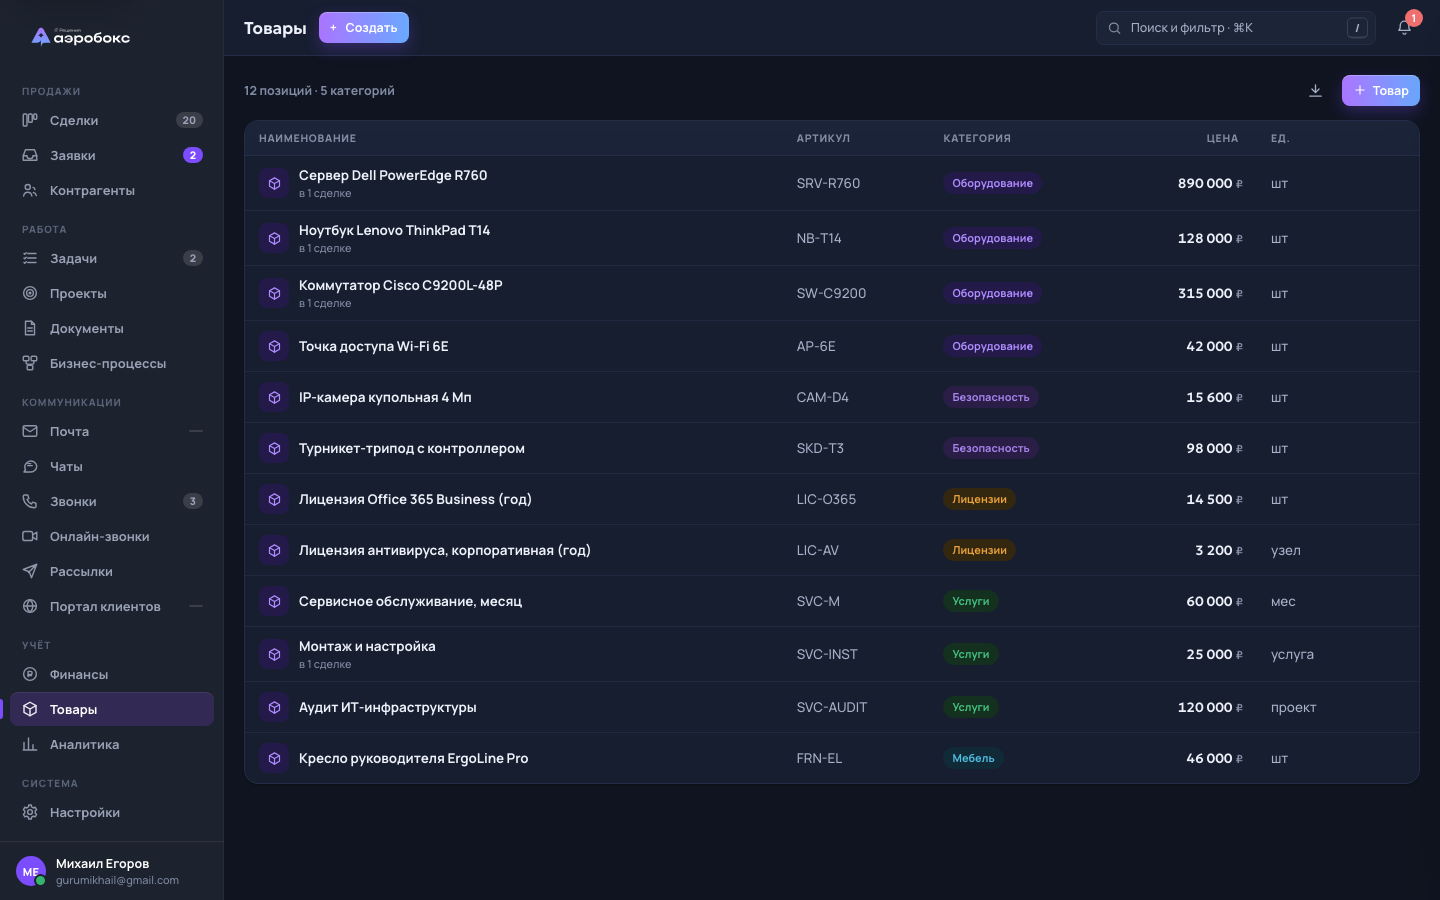Go to Финансы

[112, 674]
